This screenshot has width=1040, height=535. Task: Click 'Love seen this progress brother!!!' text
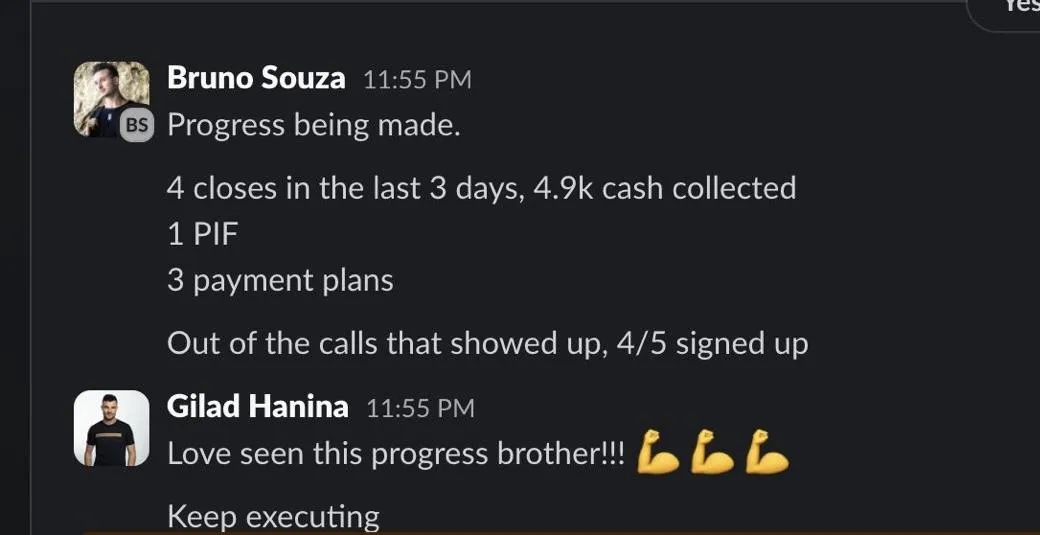[395, 454]
